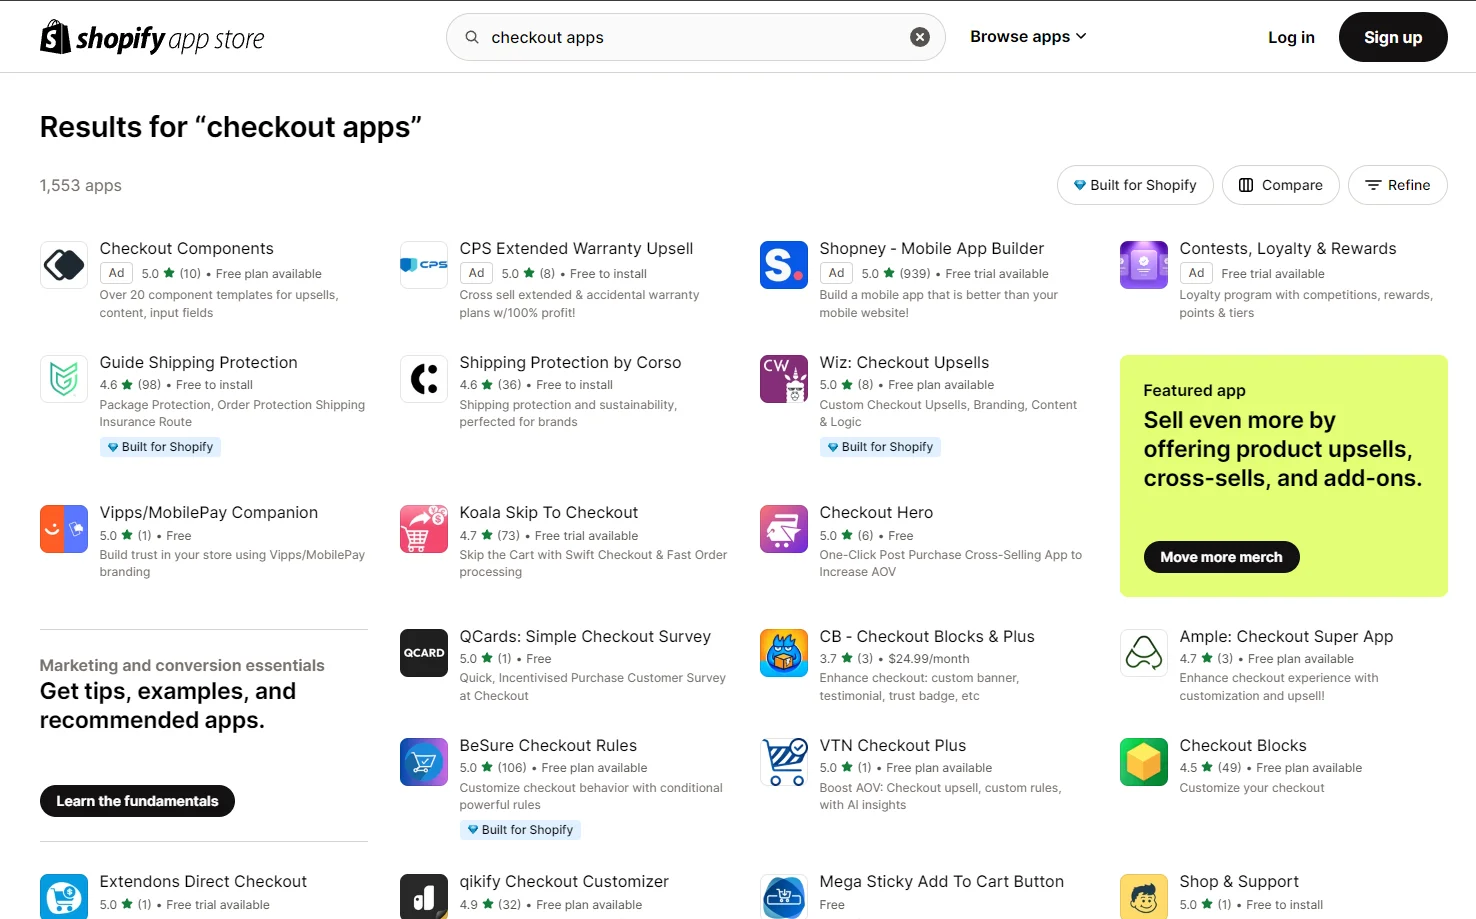Open Vipps/MobilePay Companion app icon

[x=64, y=529]
